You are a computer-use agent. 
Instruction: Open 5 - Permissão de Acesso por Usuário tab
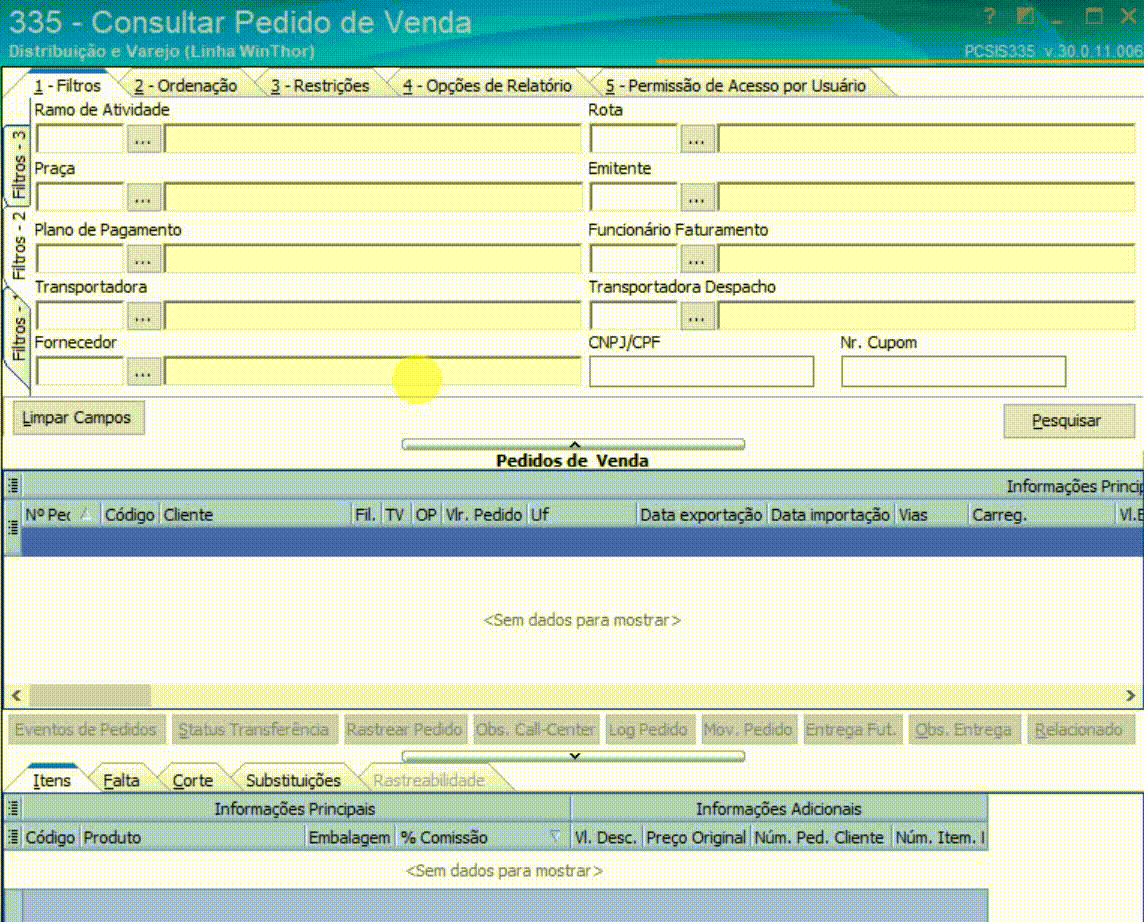tap(735, 85)
